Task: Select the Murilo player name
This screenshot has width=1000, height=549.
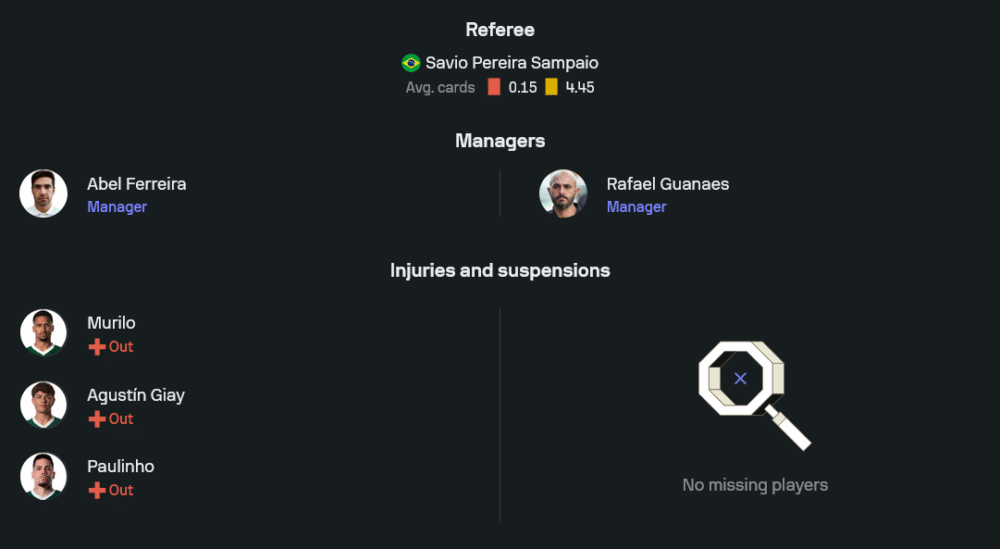Action: [x=111, y=323]
